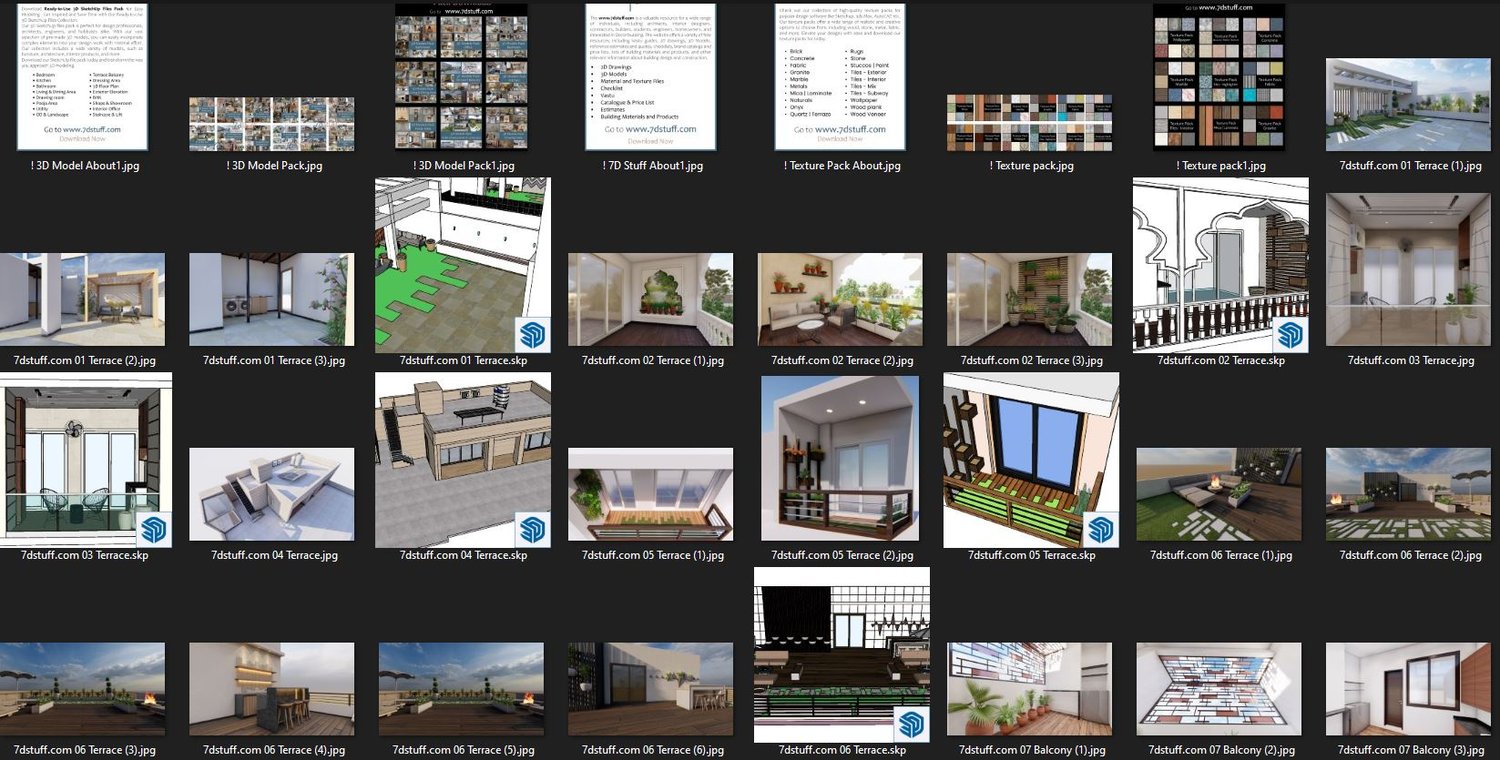
Task: Click the label '7dstuff.com 05 Terrace (2).jpg'
Action: click(840, 556)
